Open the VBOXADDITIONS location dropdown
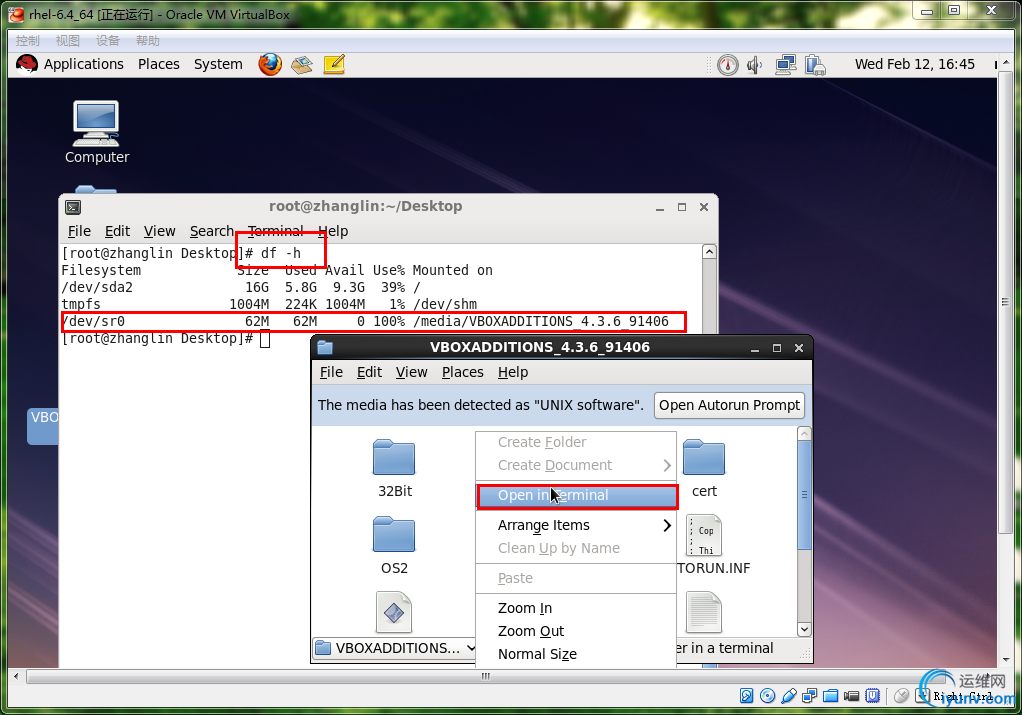1022x715 pixels. click(x=395, y=648)
